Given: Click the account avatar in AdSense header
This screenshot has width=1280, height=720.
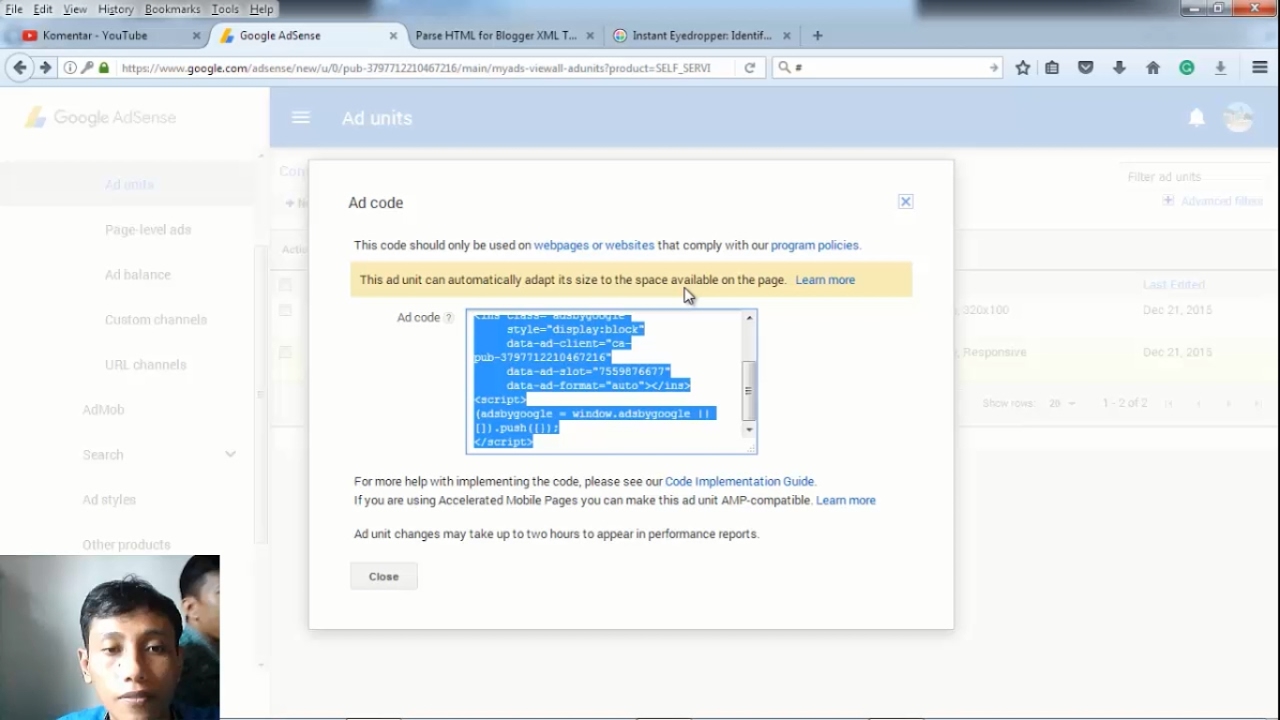Looking at the screenshot, I should [1239, 118].
